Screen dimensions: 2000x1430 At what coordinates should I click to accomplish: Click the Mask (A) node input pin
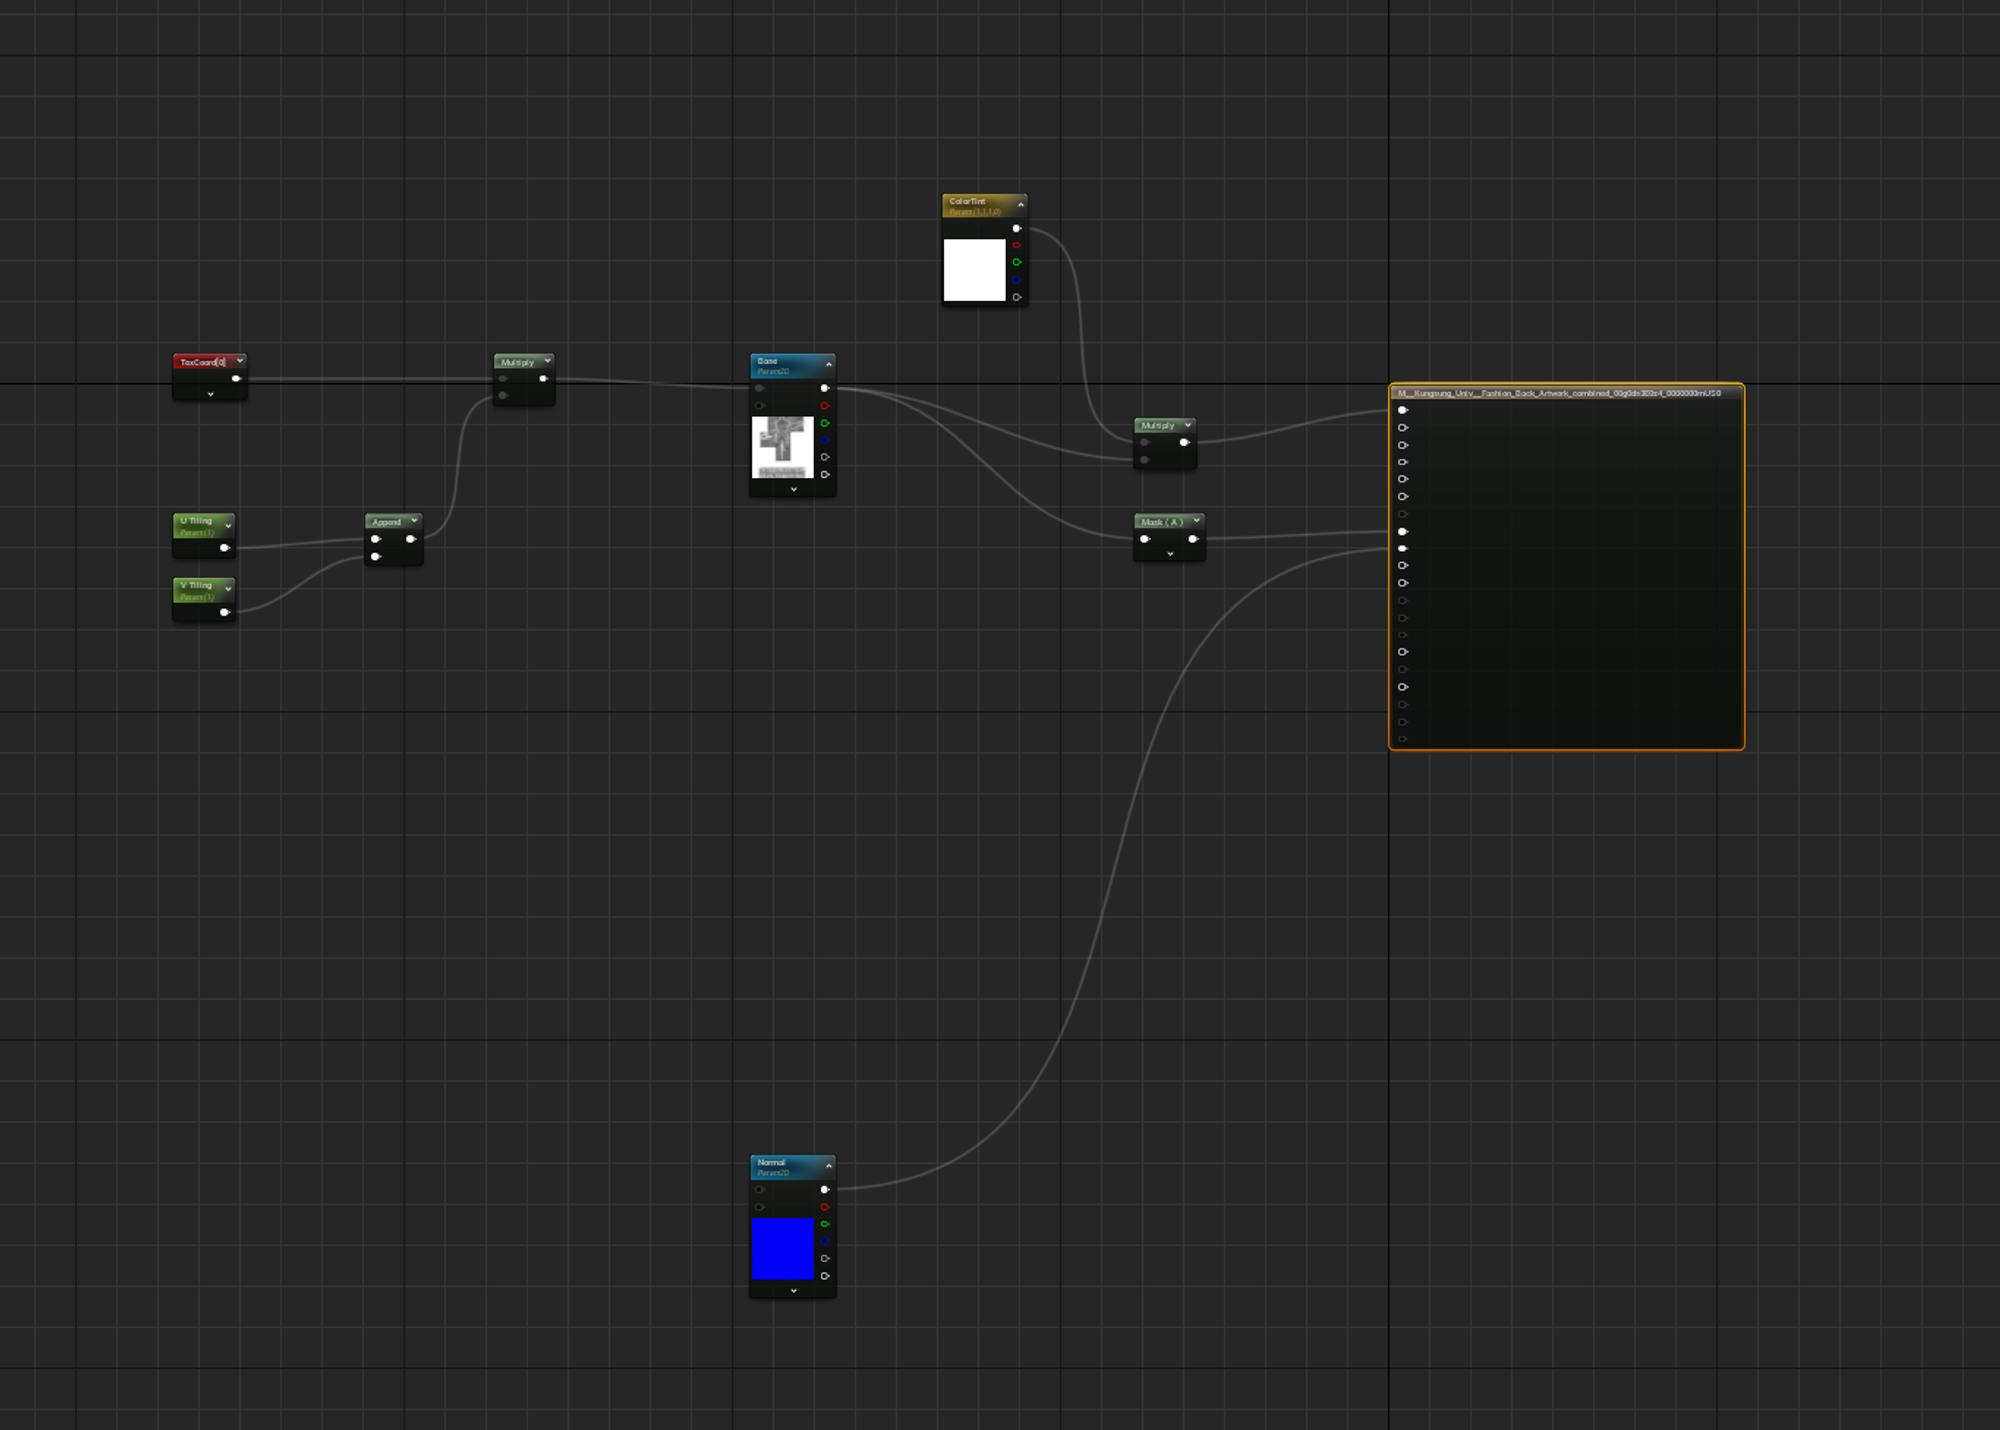coord(1145,539)
